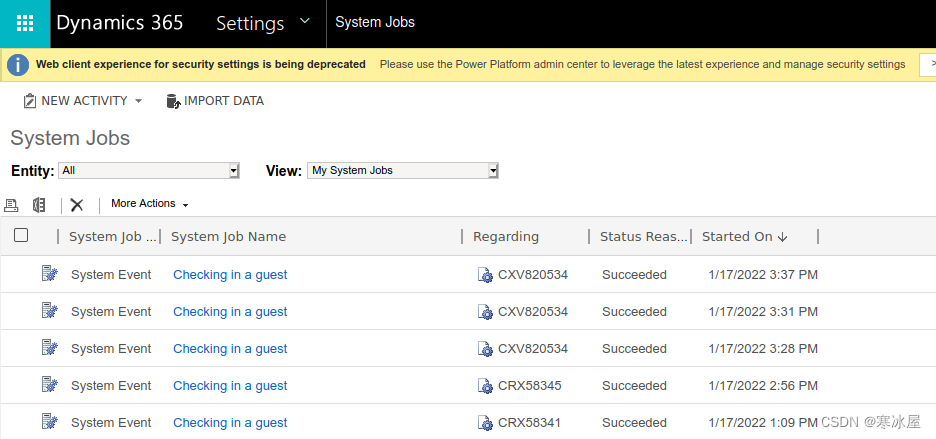Click system job icon in 2:56 PM row

(50, 385)
